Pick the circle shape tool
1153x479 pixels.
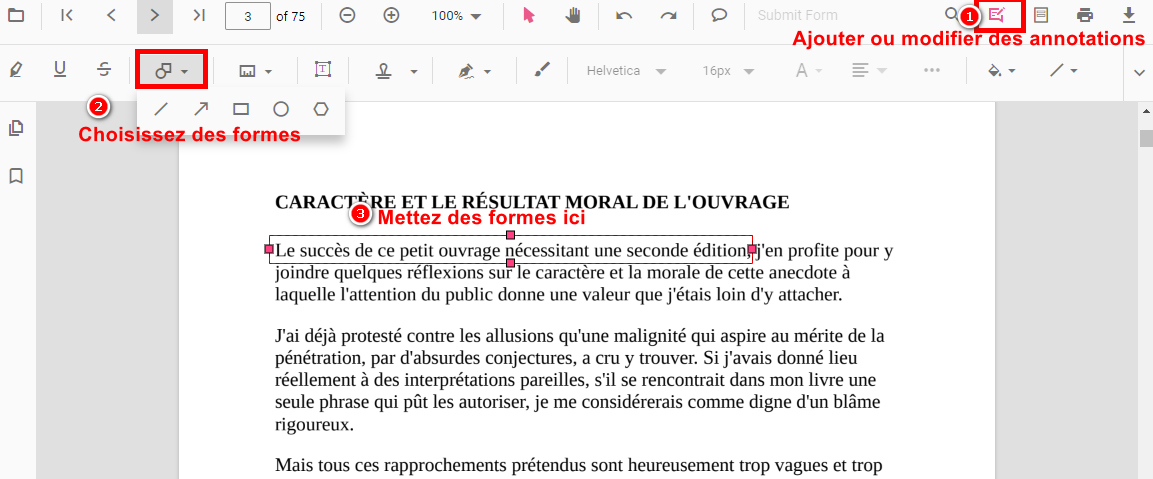coord(281,109)
